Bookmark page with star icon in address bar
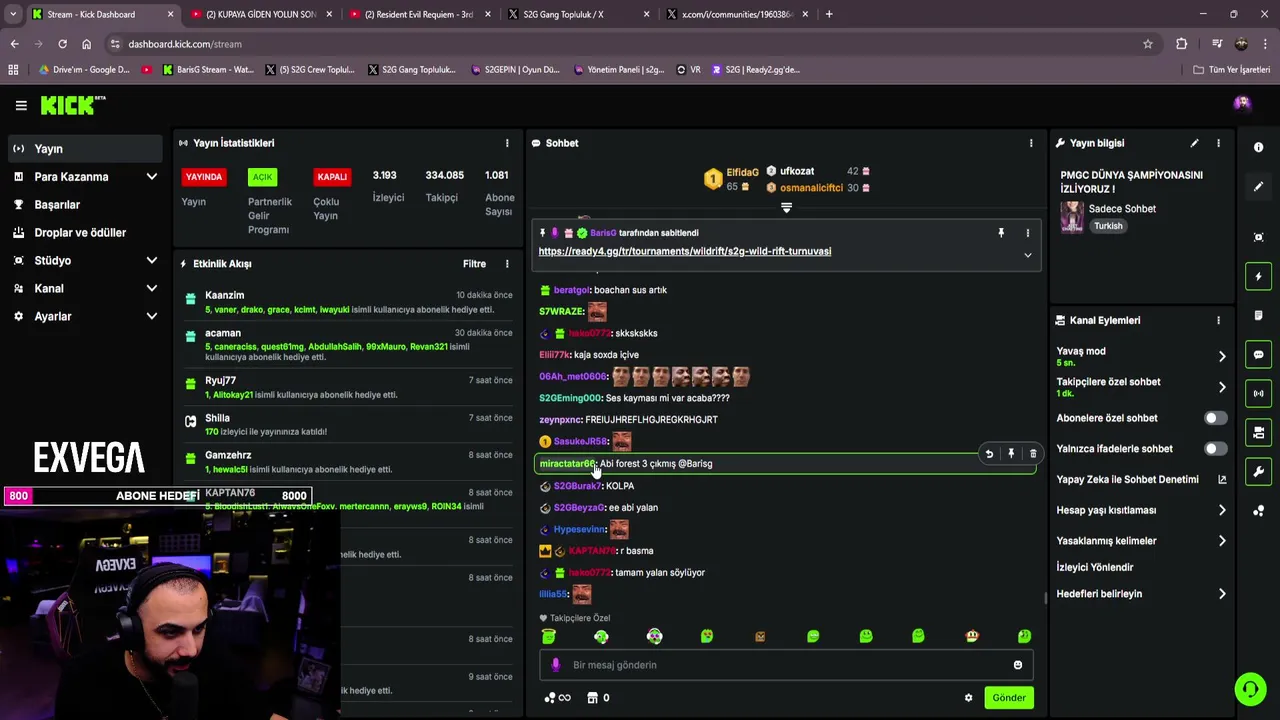This screenshot has height=720, width=1280. click(x=1148, y=44)
